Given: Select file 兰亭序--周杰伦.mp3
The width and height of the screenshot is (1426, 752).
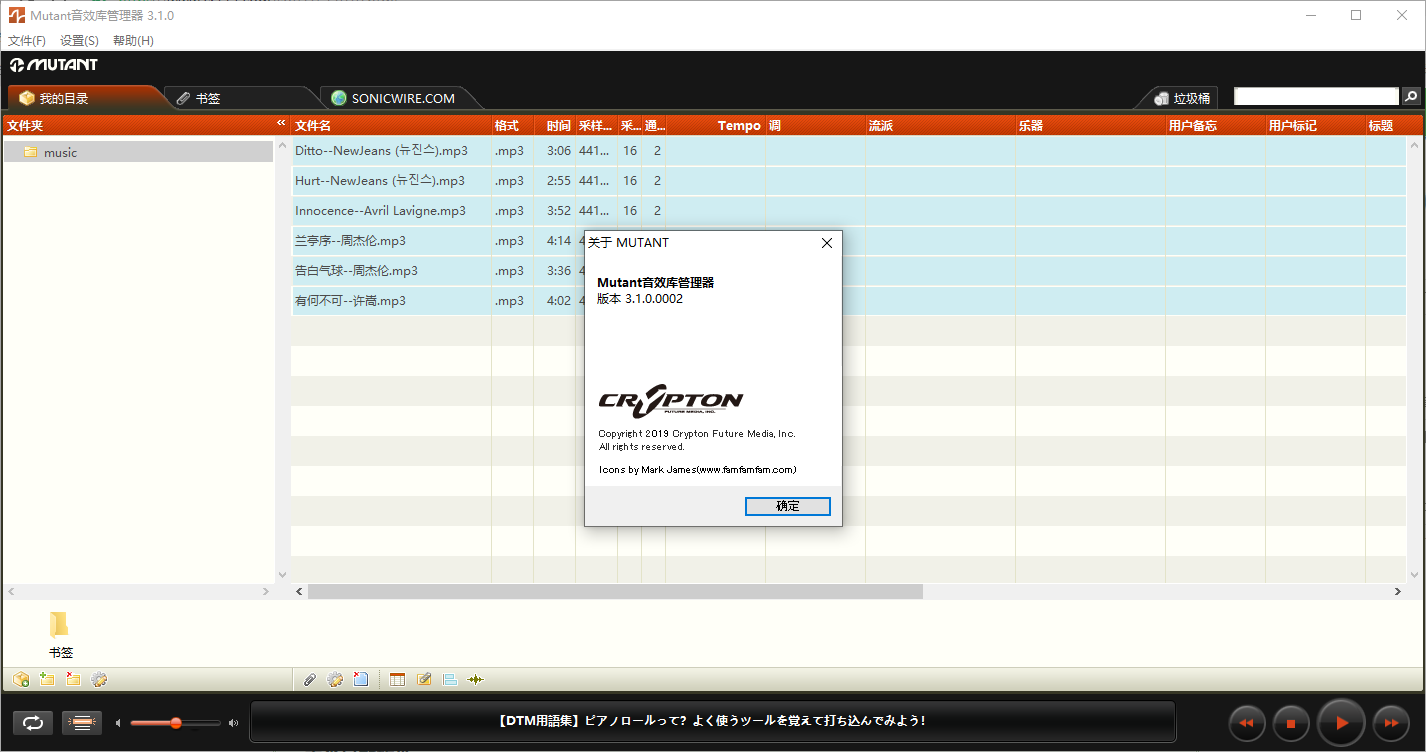Looking at the screenshot, I should click(x=350, y=241).
